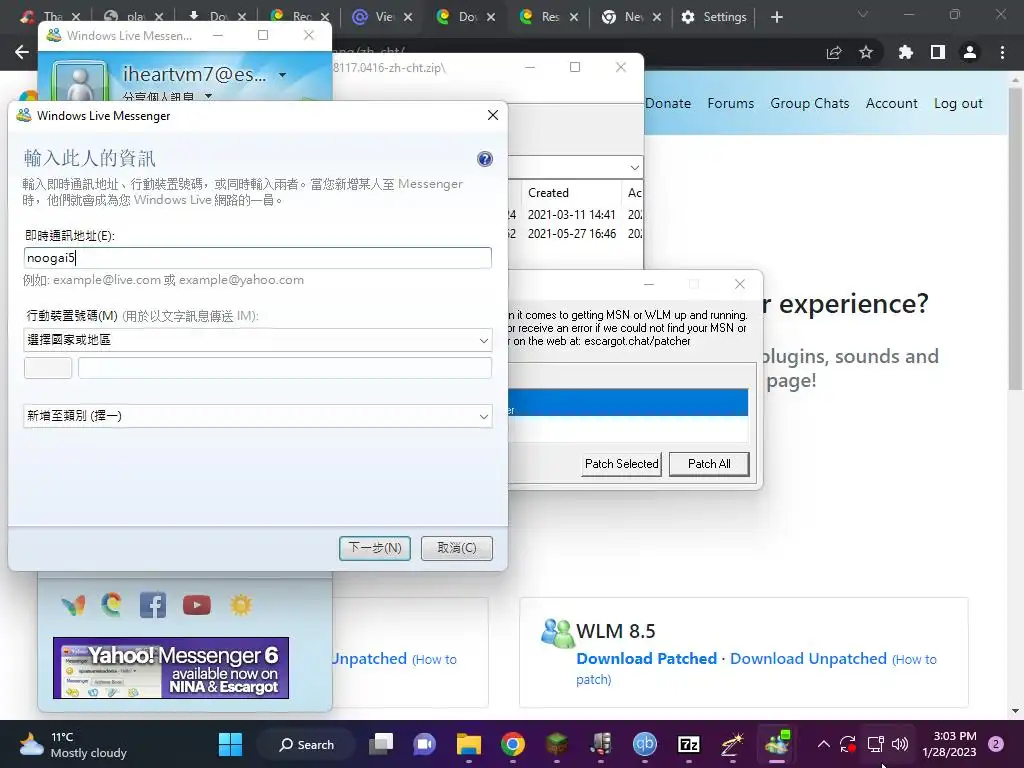Open YouTube icon in Messenger bottom bar
Viewport: 1024px width, 768px height.
[x=197, y=605]
